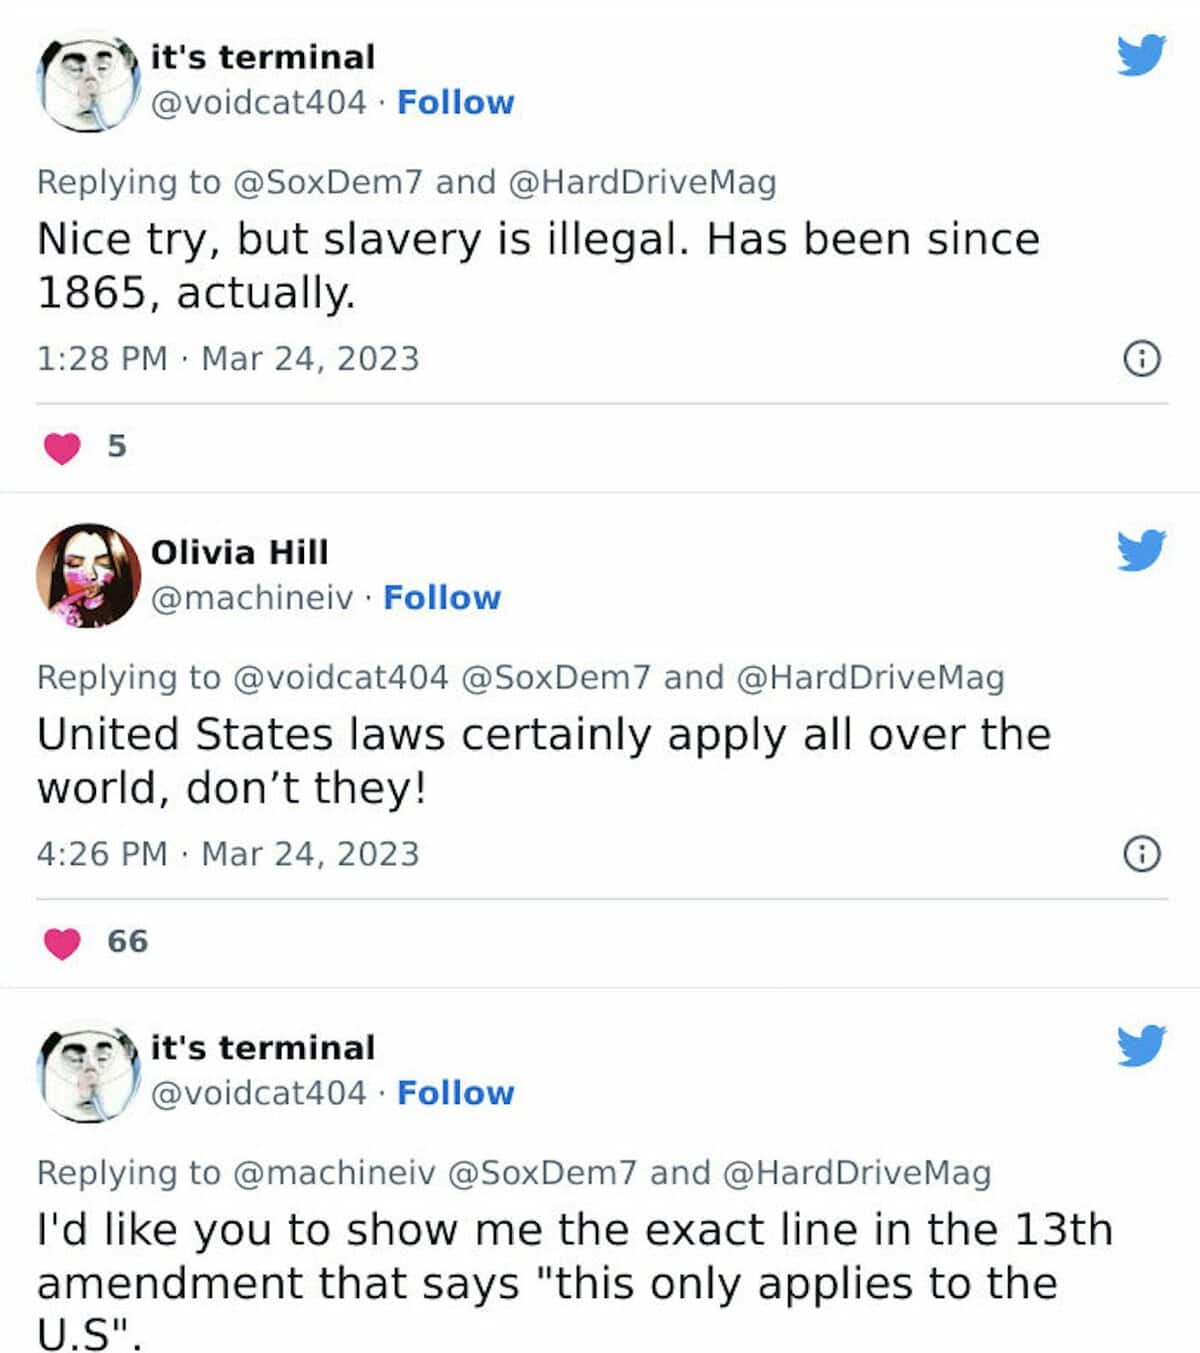Like Olivia Hill's tweet with 66 likes
The width and height of the screenshot is (1200, 1353).
pos(62,942)
